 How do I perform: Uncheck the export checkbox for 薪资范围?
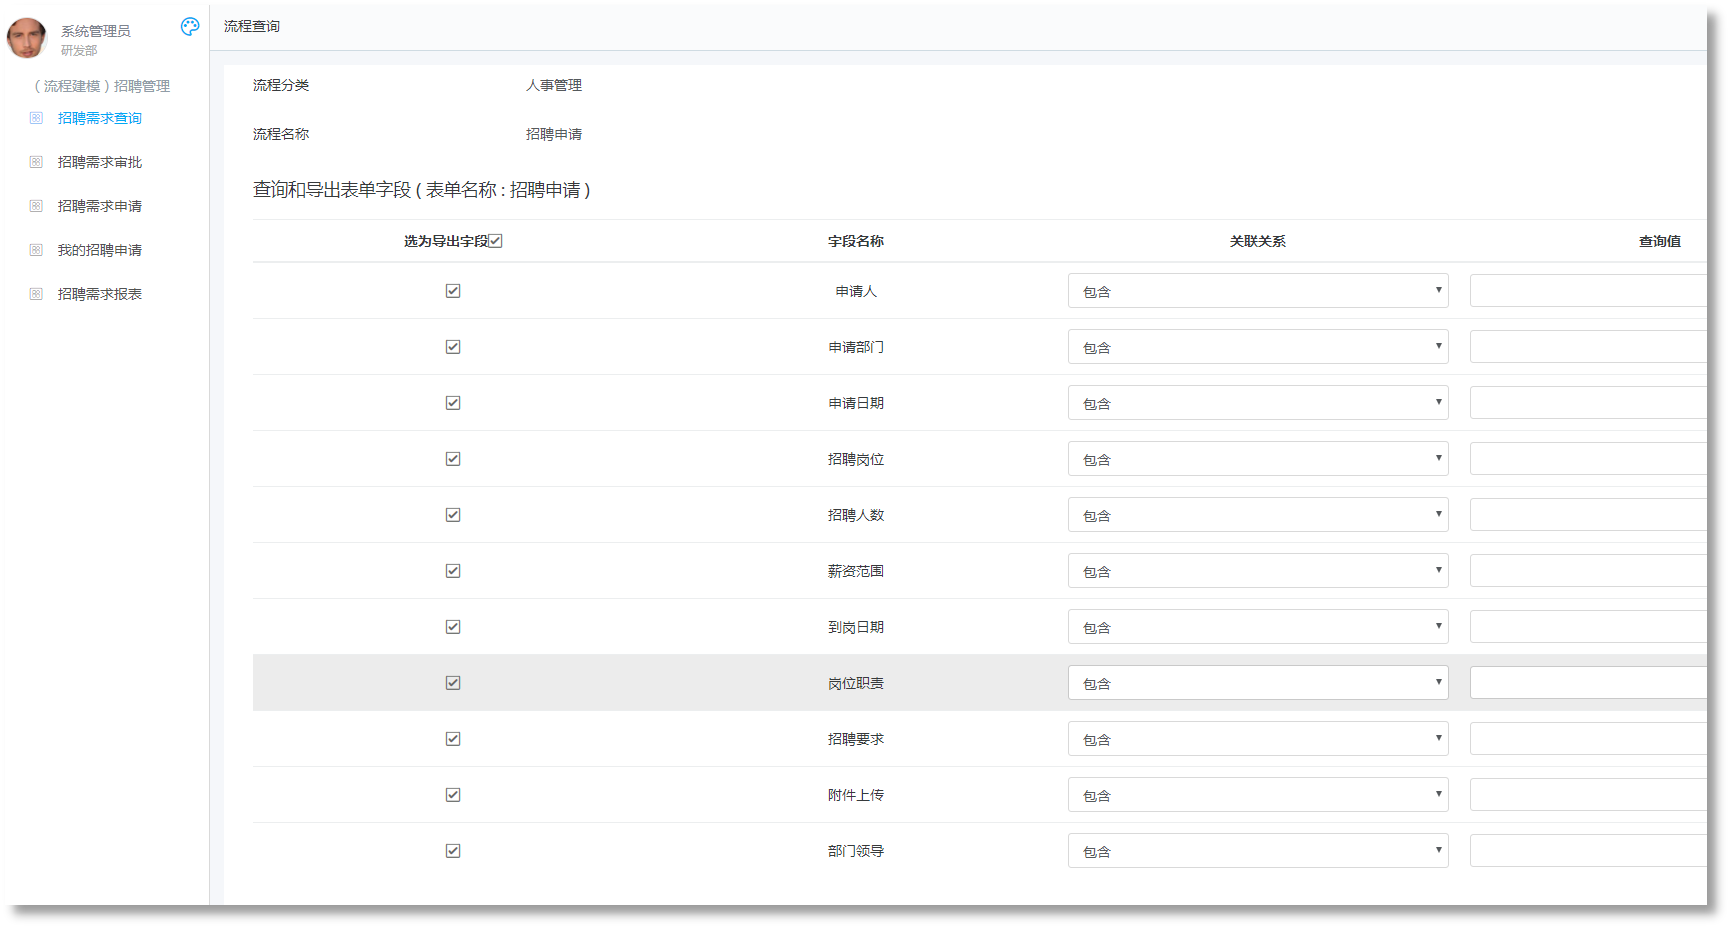pos(453,571)
